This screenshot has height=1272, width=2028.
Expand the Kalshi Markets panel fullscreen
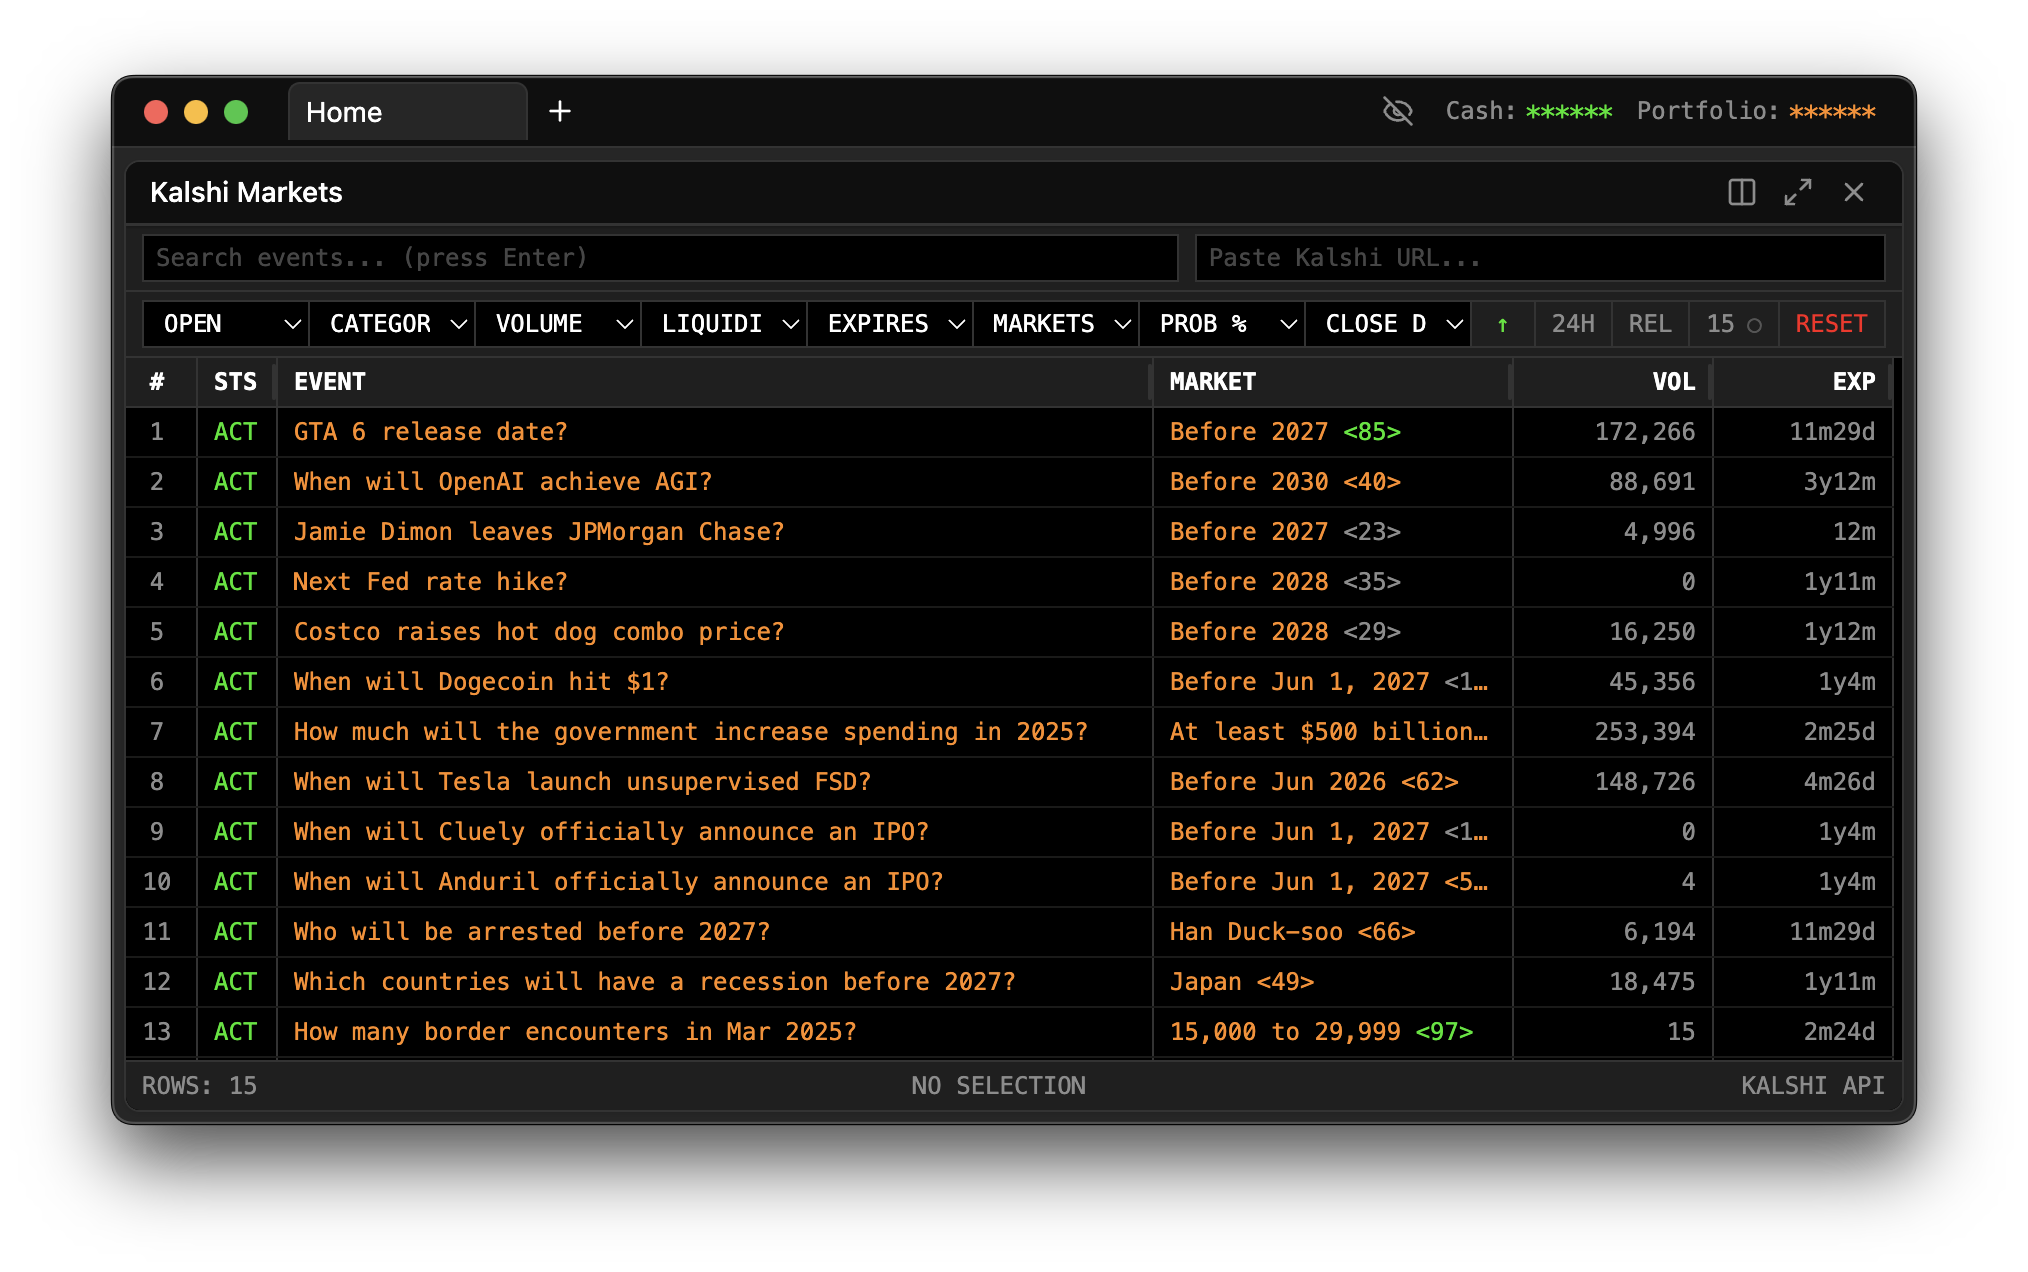(1797, 192)
